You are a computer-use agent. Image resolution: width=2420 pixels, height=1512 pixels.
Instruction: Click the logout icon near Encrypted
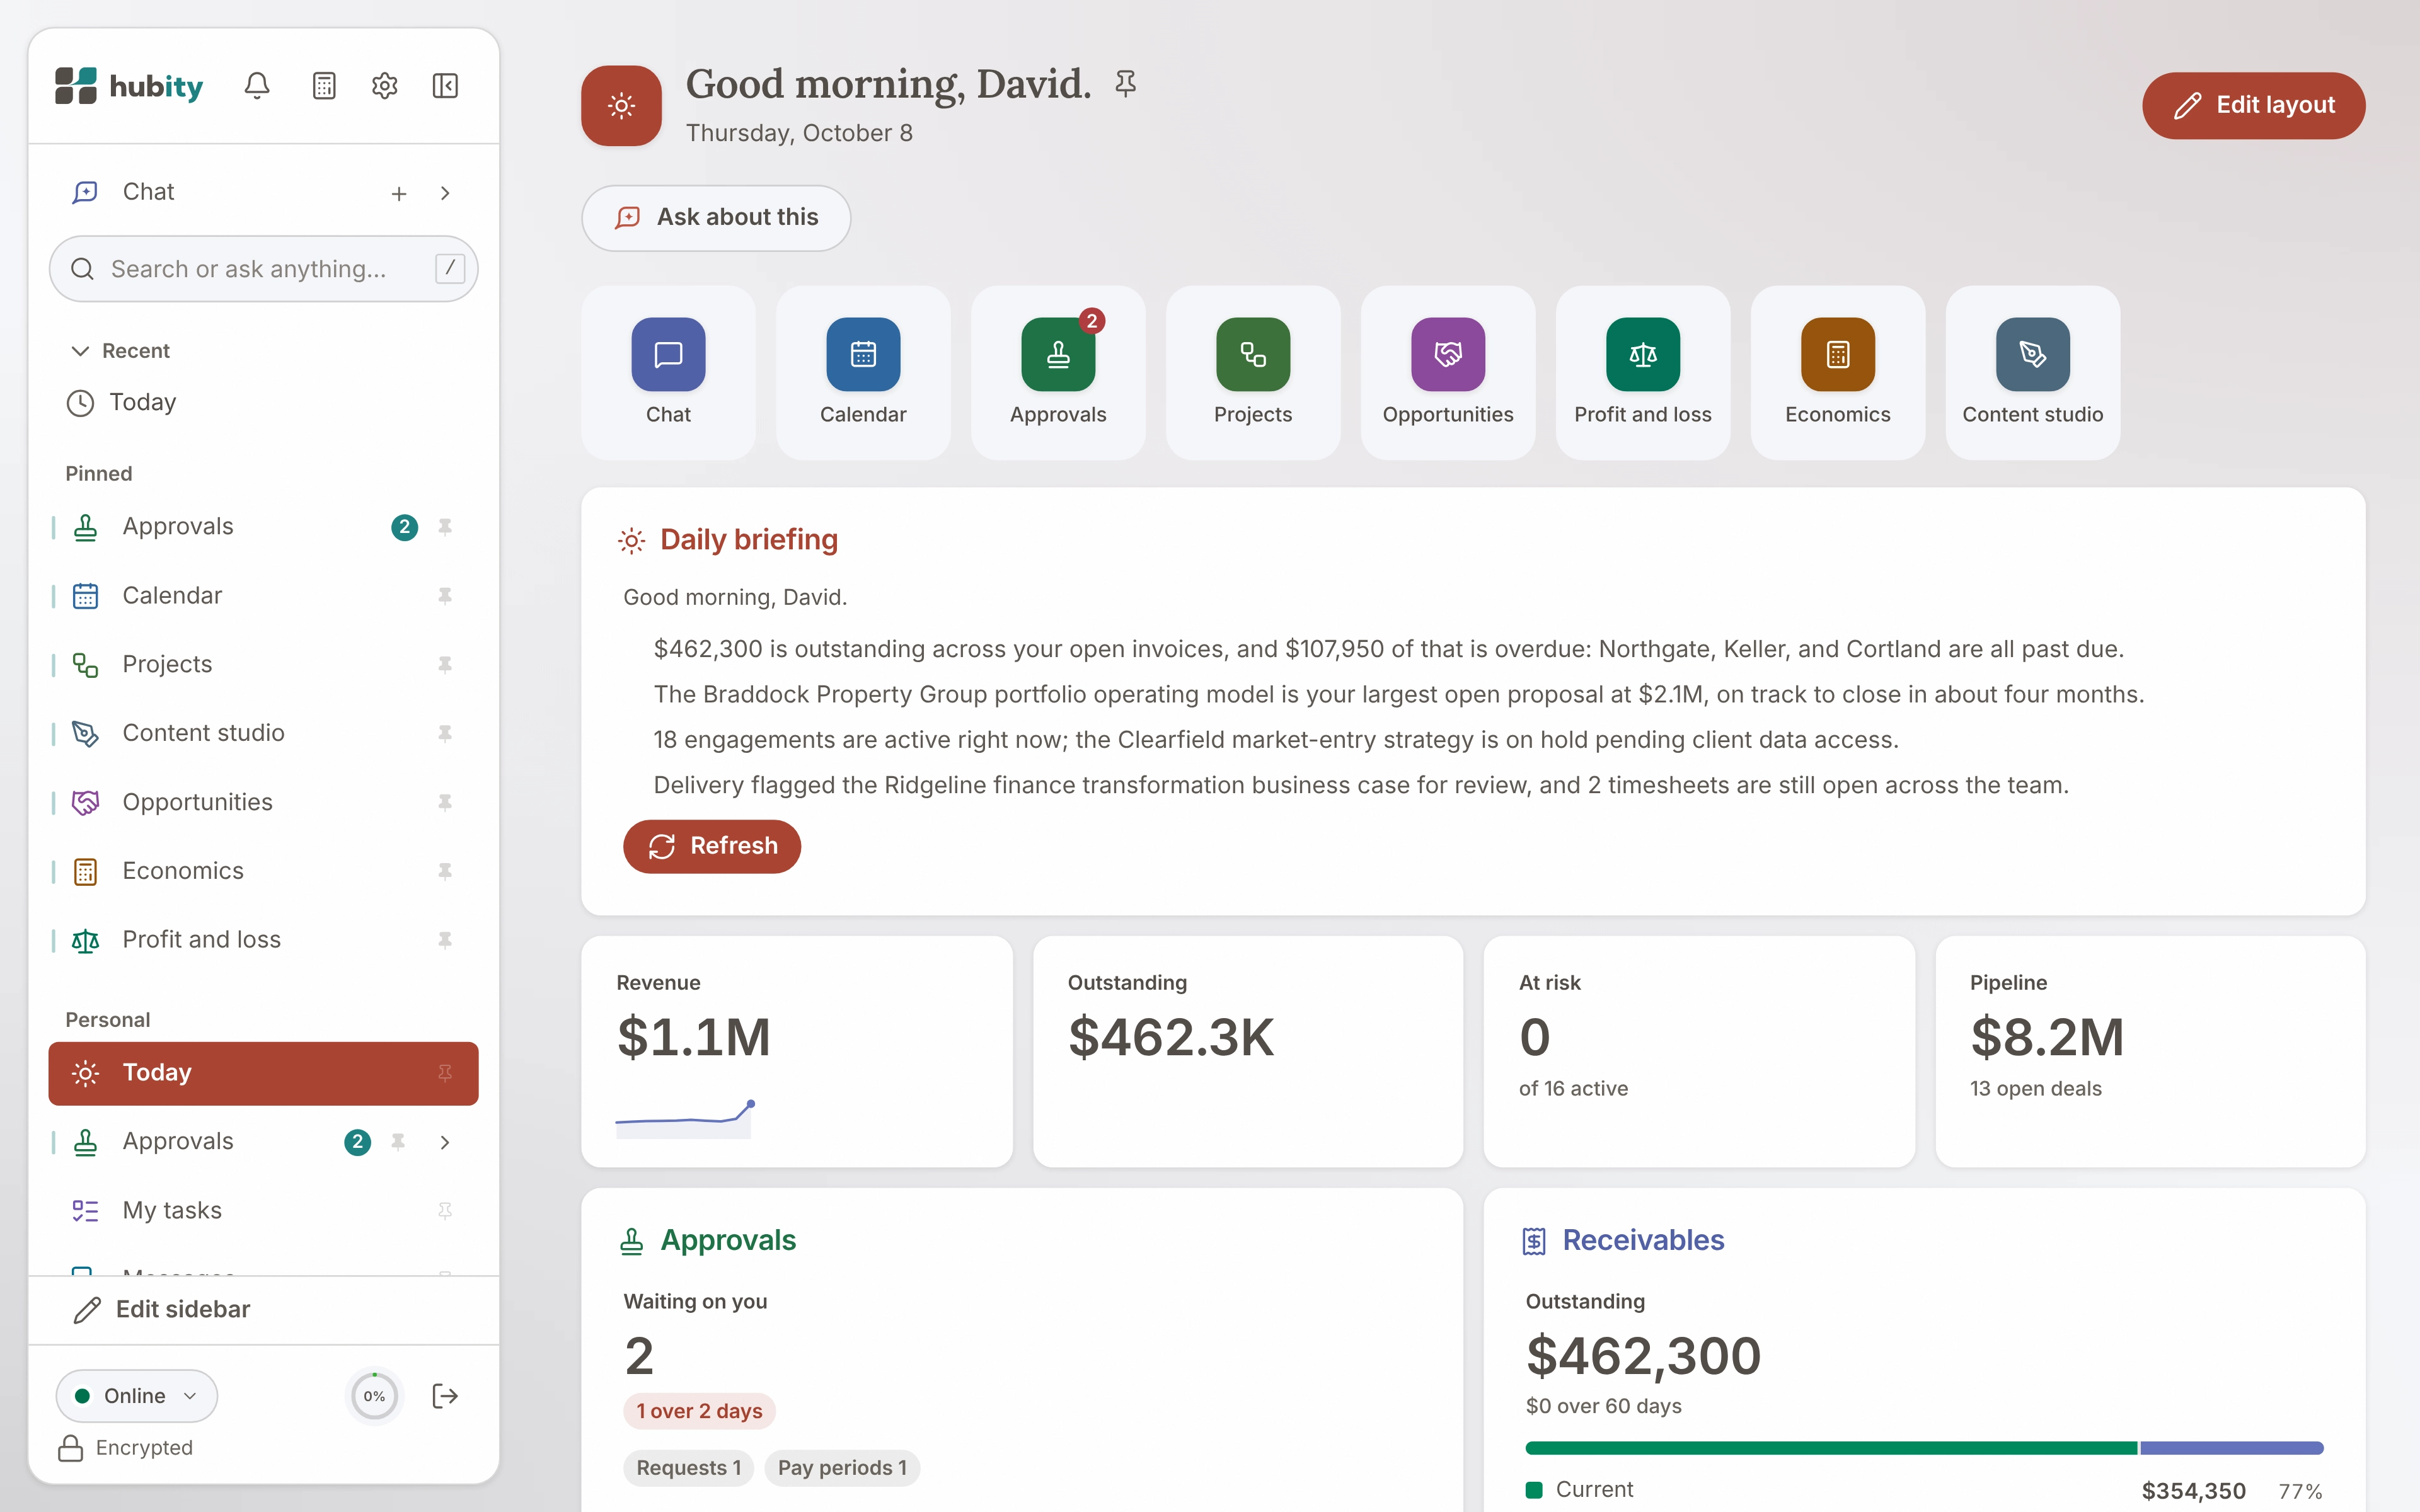445,1396
